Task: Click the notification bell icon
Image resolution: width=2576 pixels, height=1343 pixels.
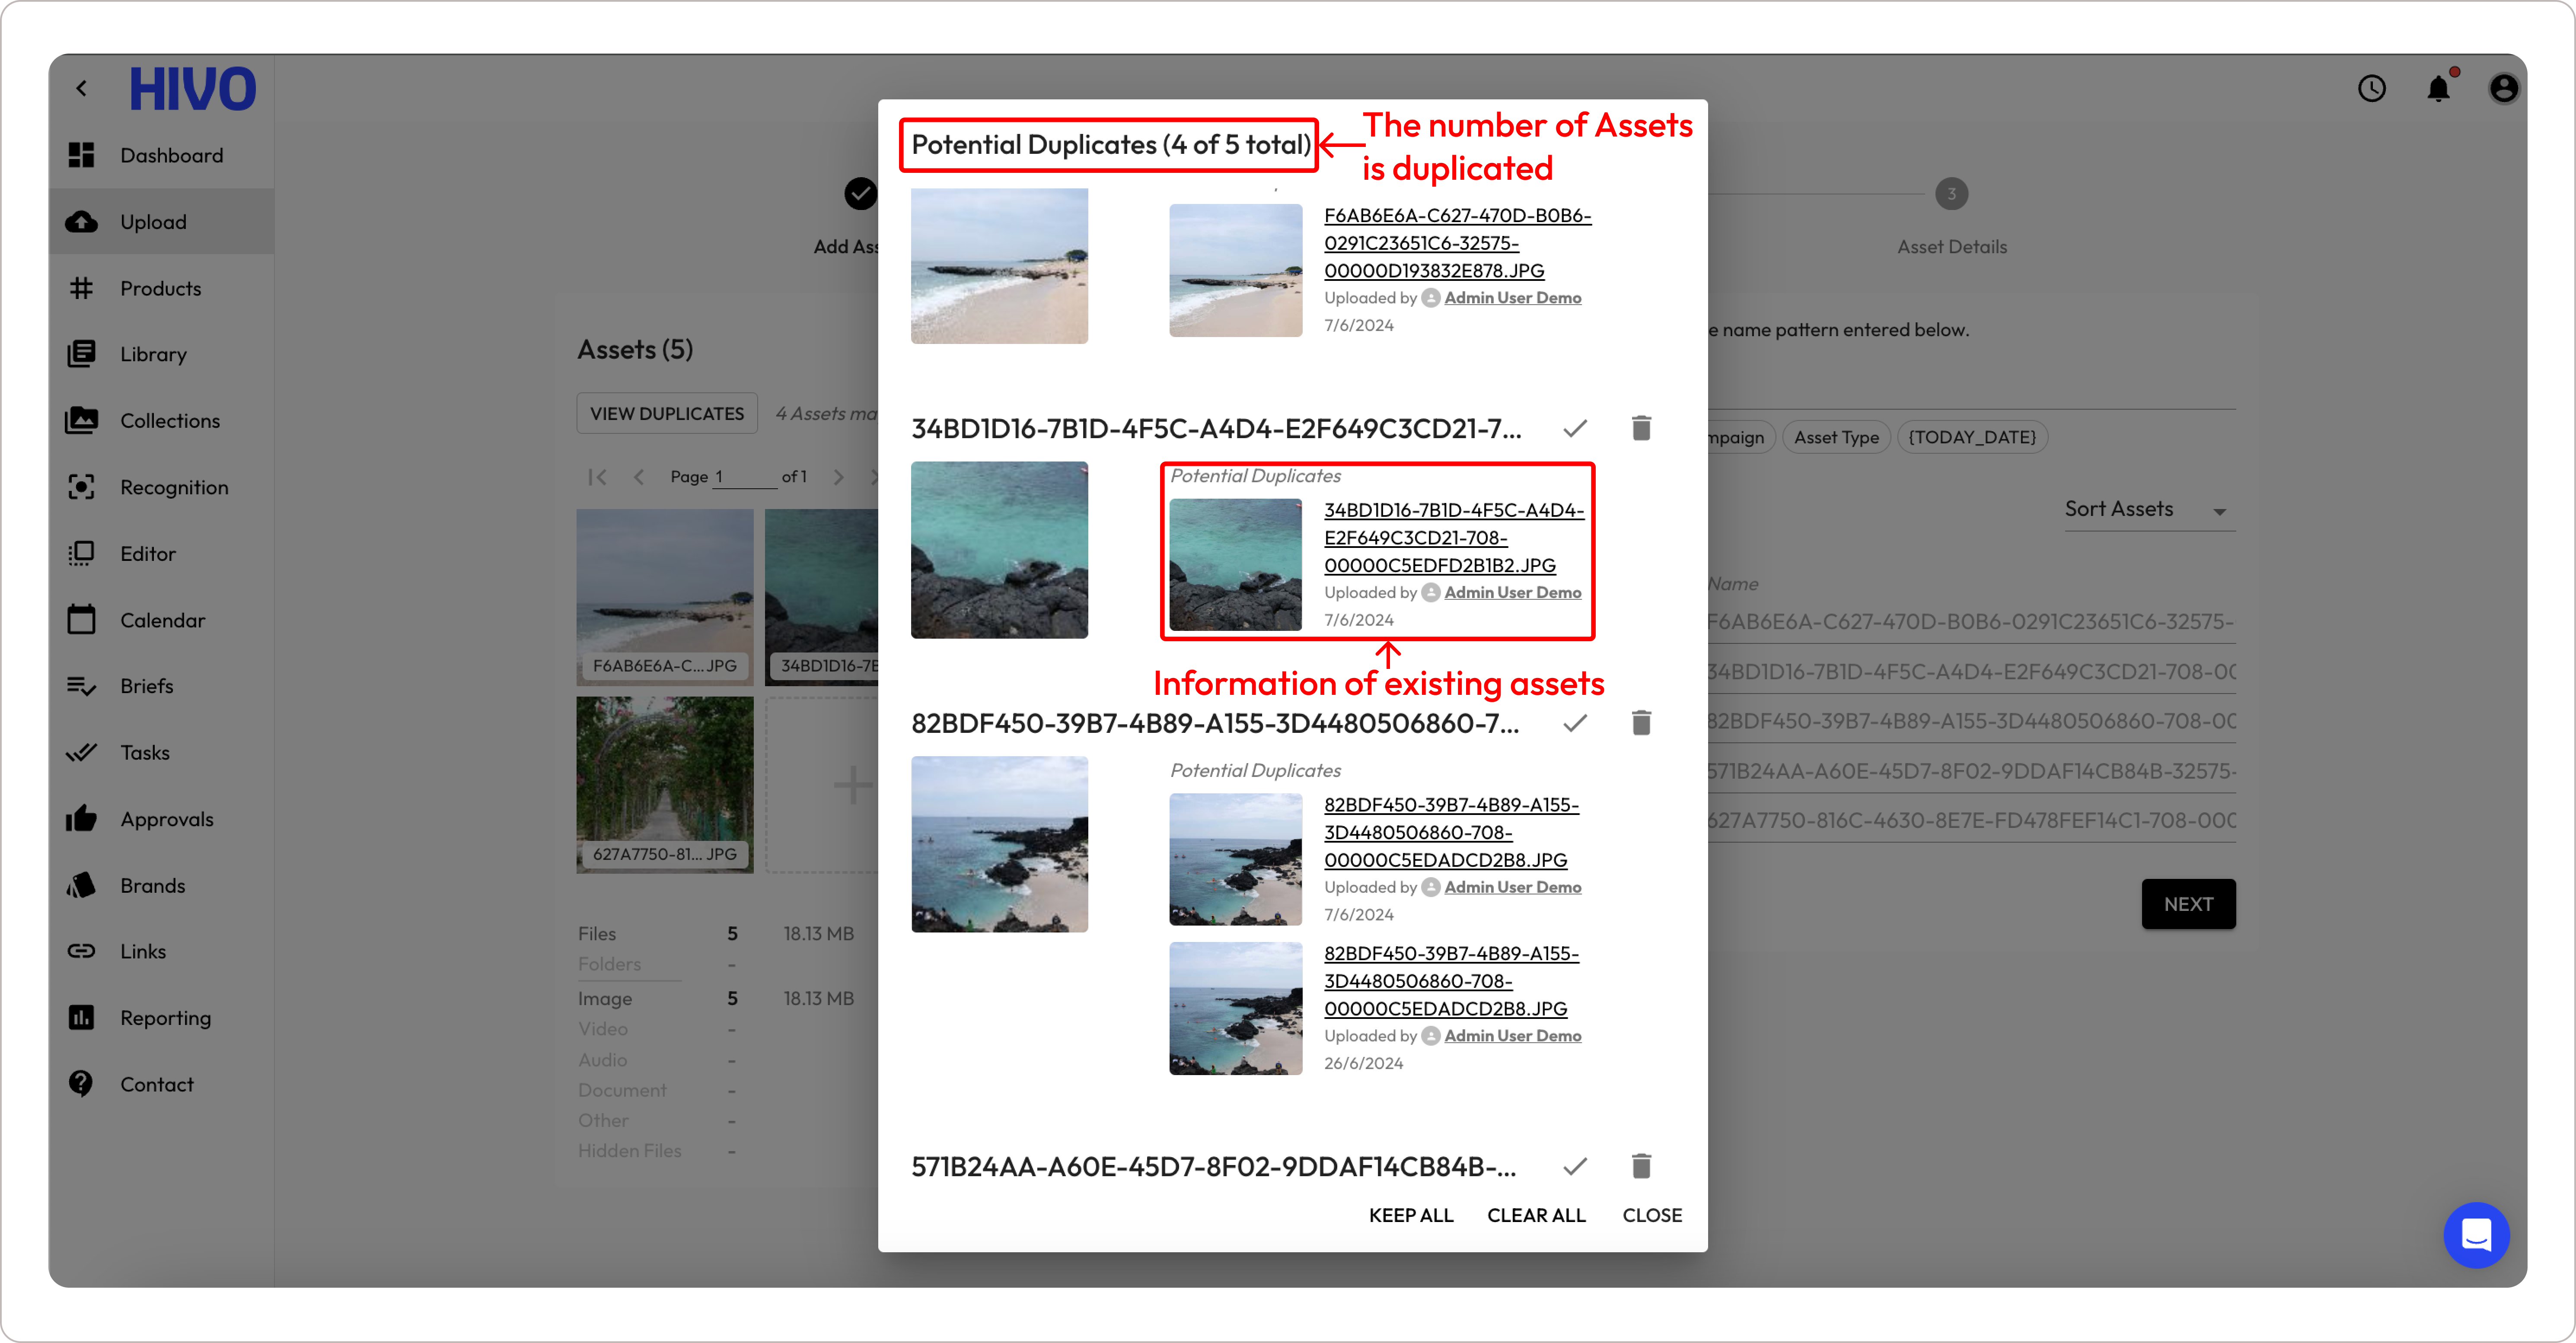Action: click(2438, 89)
